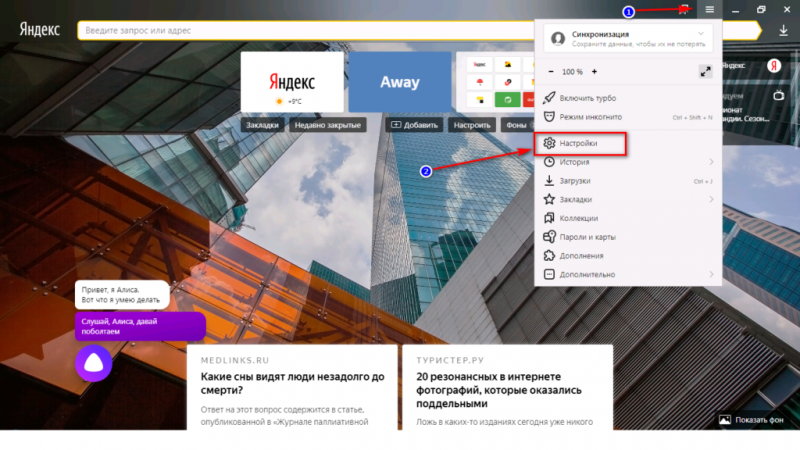The width and height of the screenshot is (800, 450).
Task: Click Показать фон at bottom right
Action: 751,420
